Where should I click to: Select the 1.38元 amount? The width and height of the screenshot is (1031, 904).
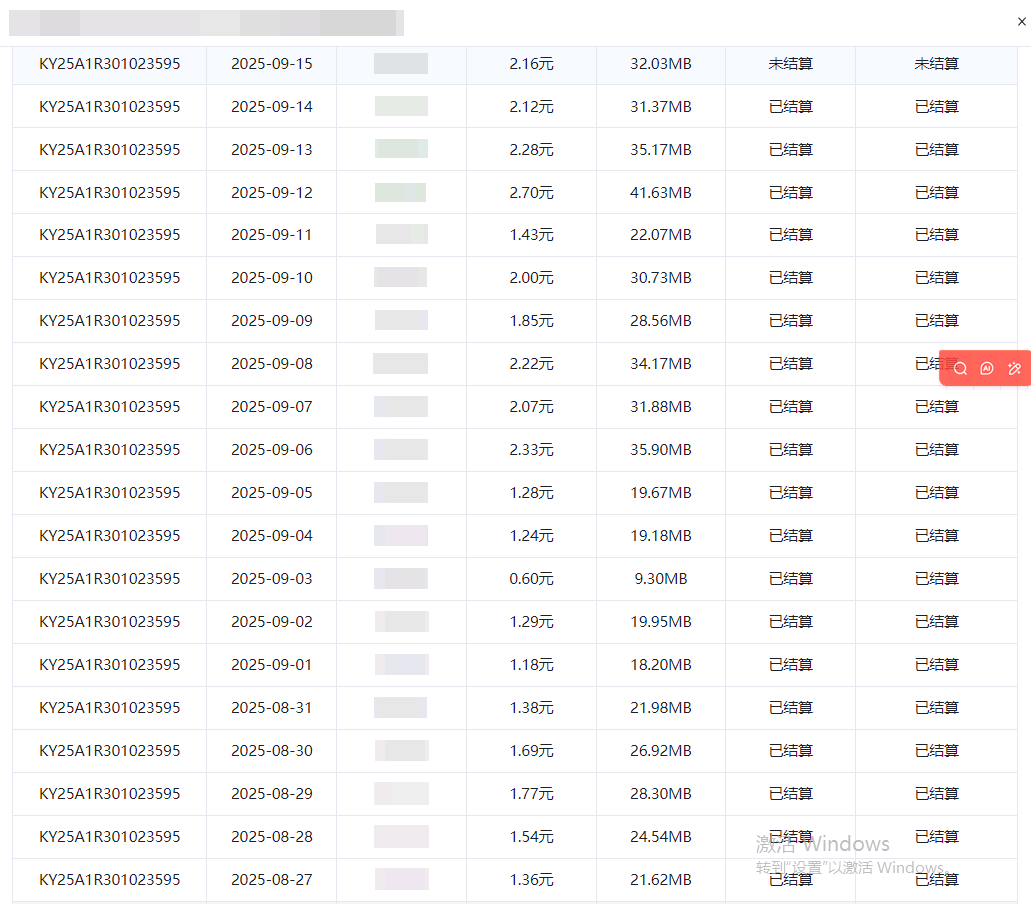click(x=531, y=707)
